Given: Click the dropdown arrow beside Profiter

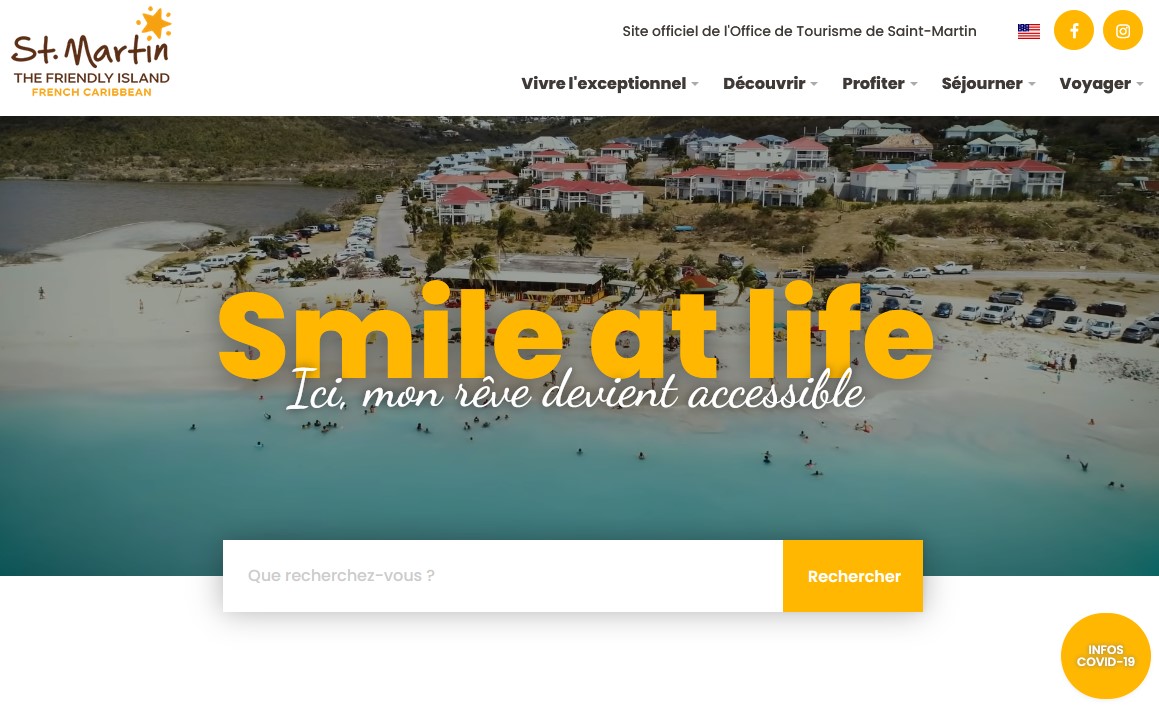Looking at the screenshot, I should pyautogui.click(x=914, y=84).
